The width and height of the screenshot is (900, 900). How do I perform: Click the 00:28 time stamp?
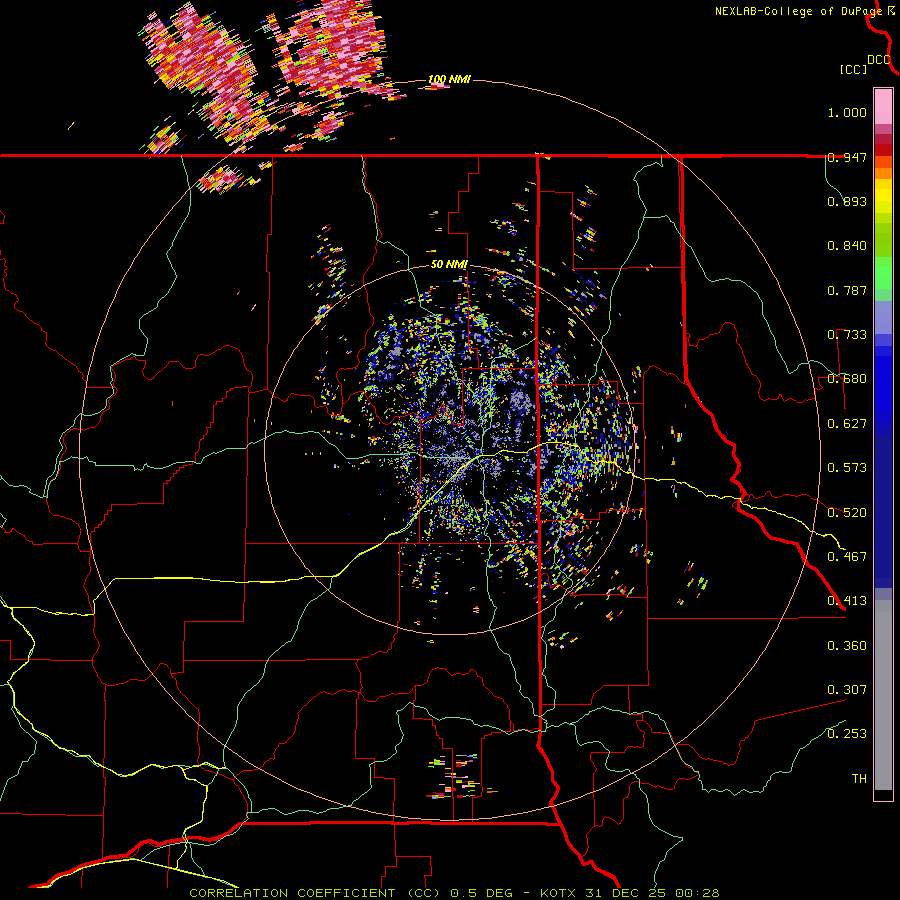pos(697,893)
